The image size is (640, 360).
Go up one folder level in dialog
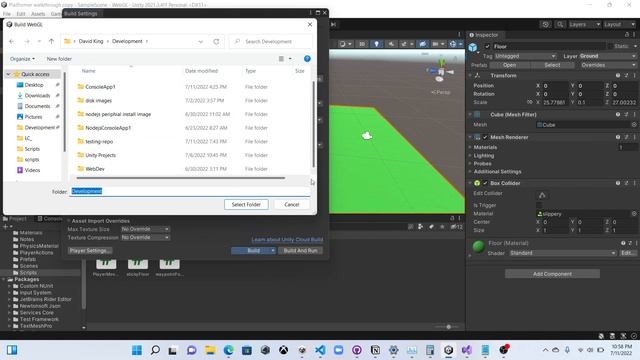coord(51,41)
